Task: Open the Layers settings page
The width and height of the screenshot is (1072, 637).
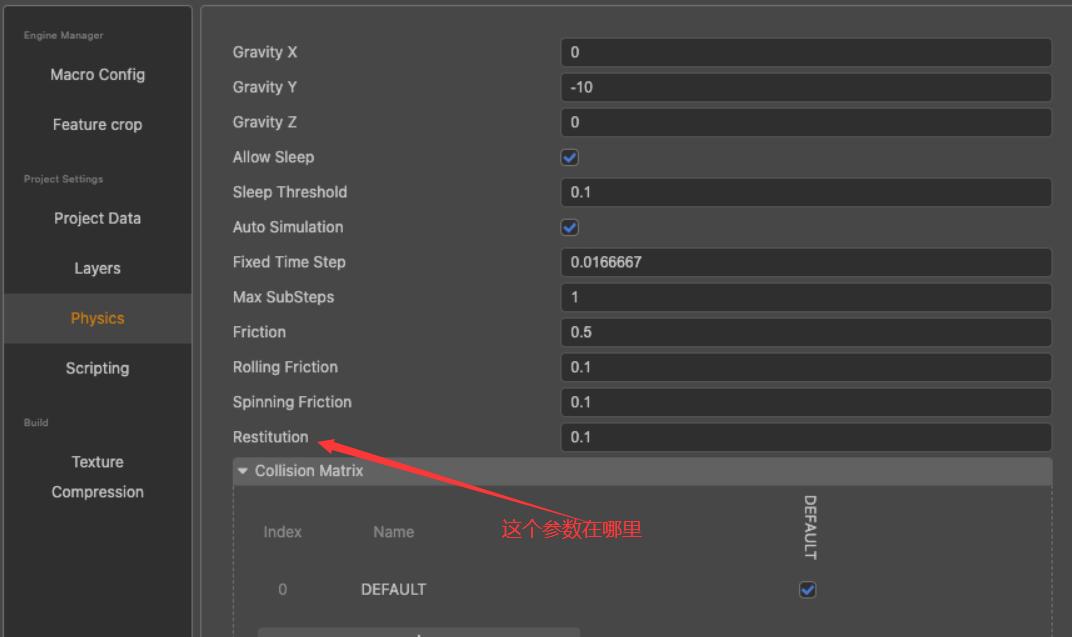Action: pos(97,268)
